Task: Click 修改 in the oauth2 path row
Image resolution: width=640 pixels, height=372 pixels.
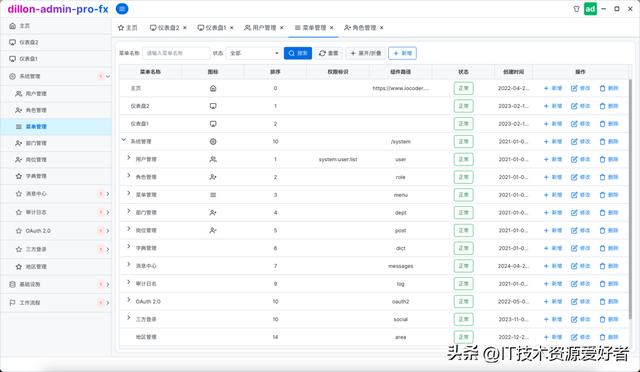Action: click(x=580, y=301)
